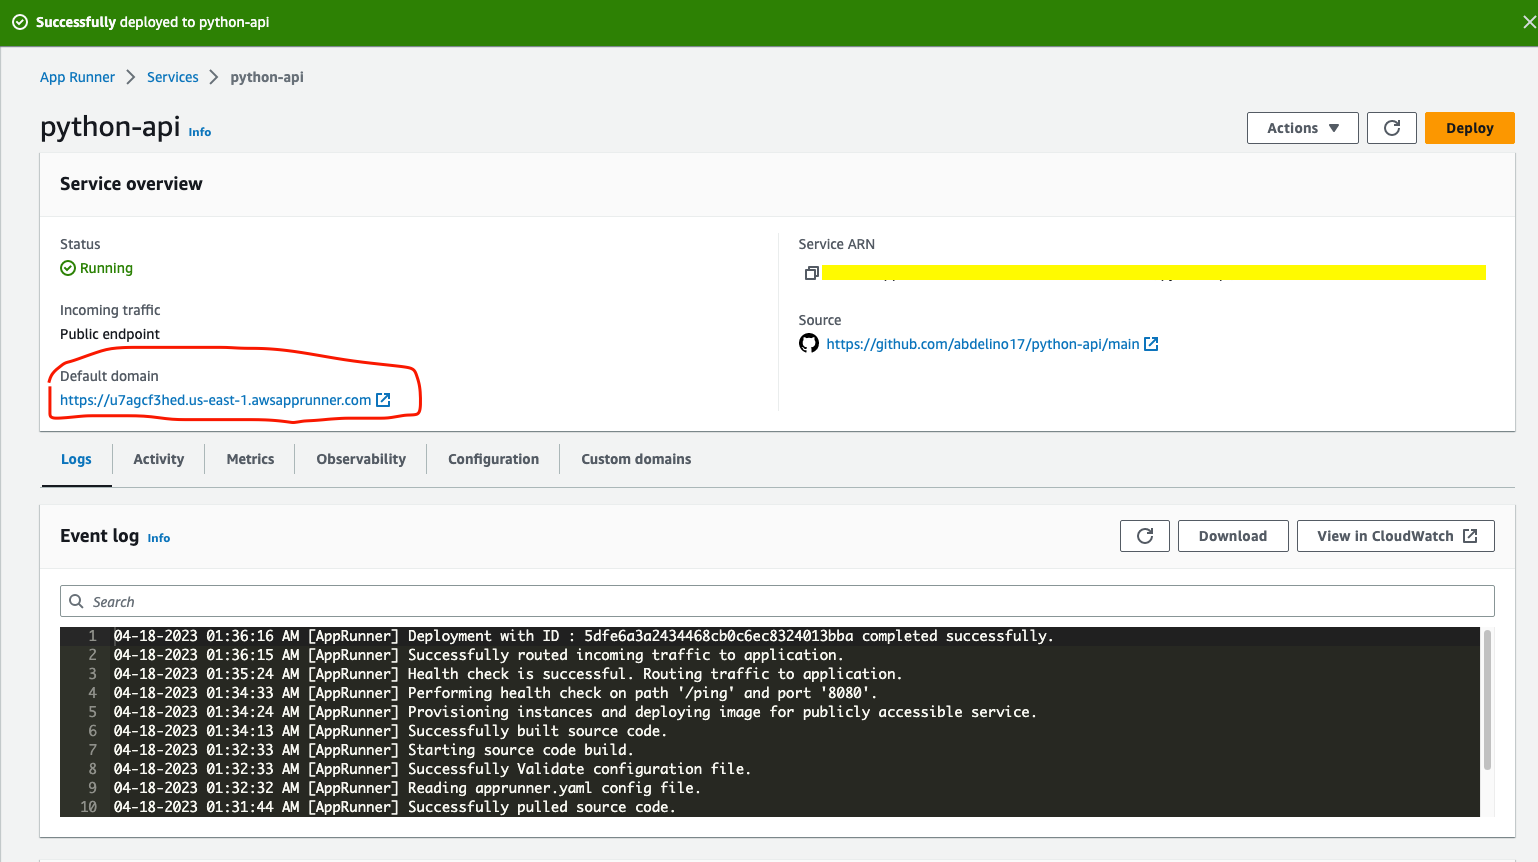Image resolution: width=1538 pixels, height=862 pixels.
Task: Copy the Service ARN using the copy icon
Action: pyautogui.click(x=811, y=272)
